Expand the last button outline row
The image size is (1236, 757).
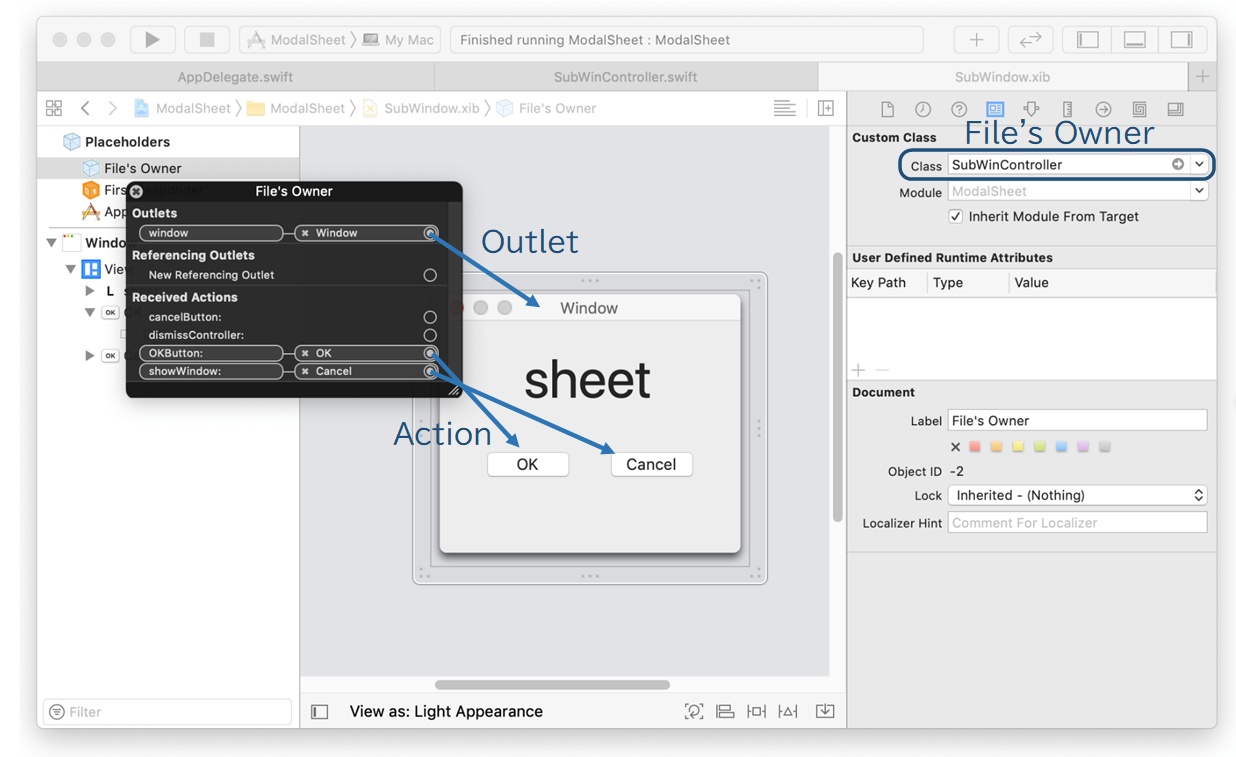[90, 355]
